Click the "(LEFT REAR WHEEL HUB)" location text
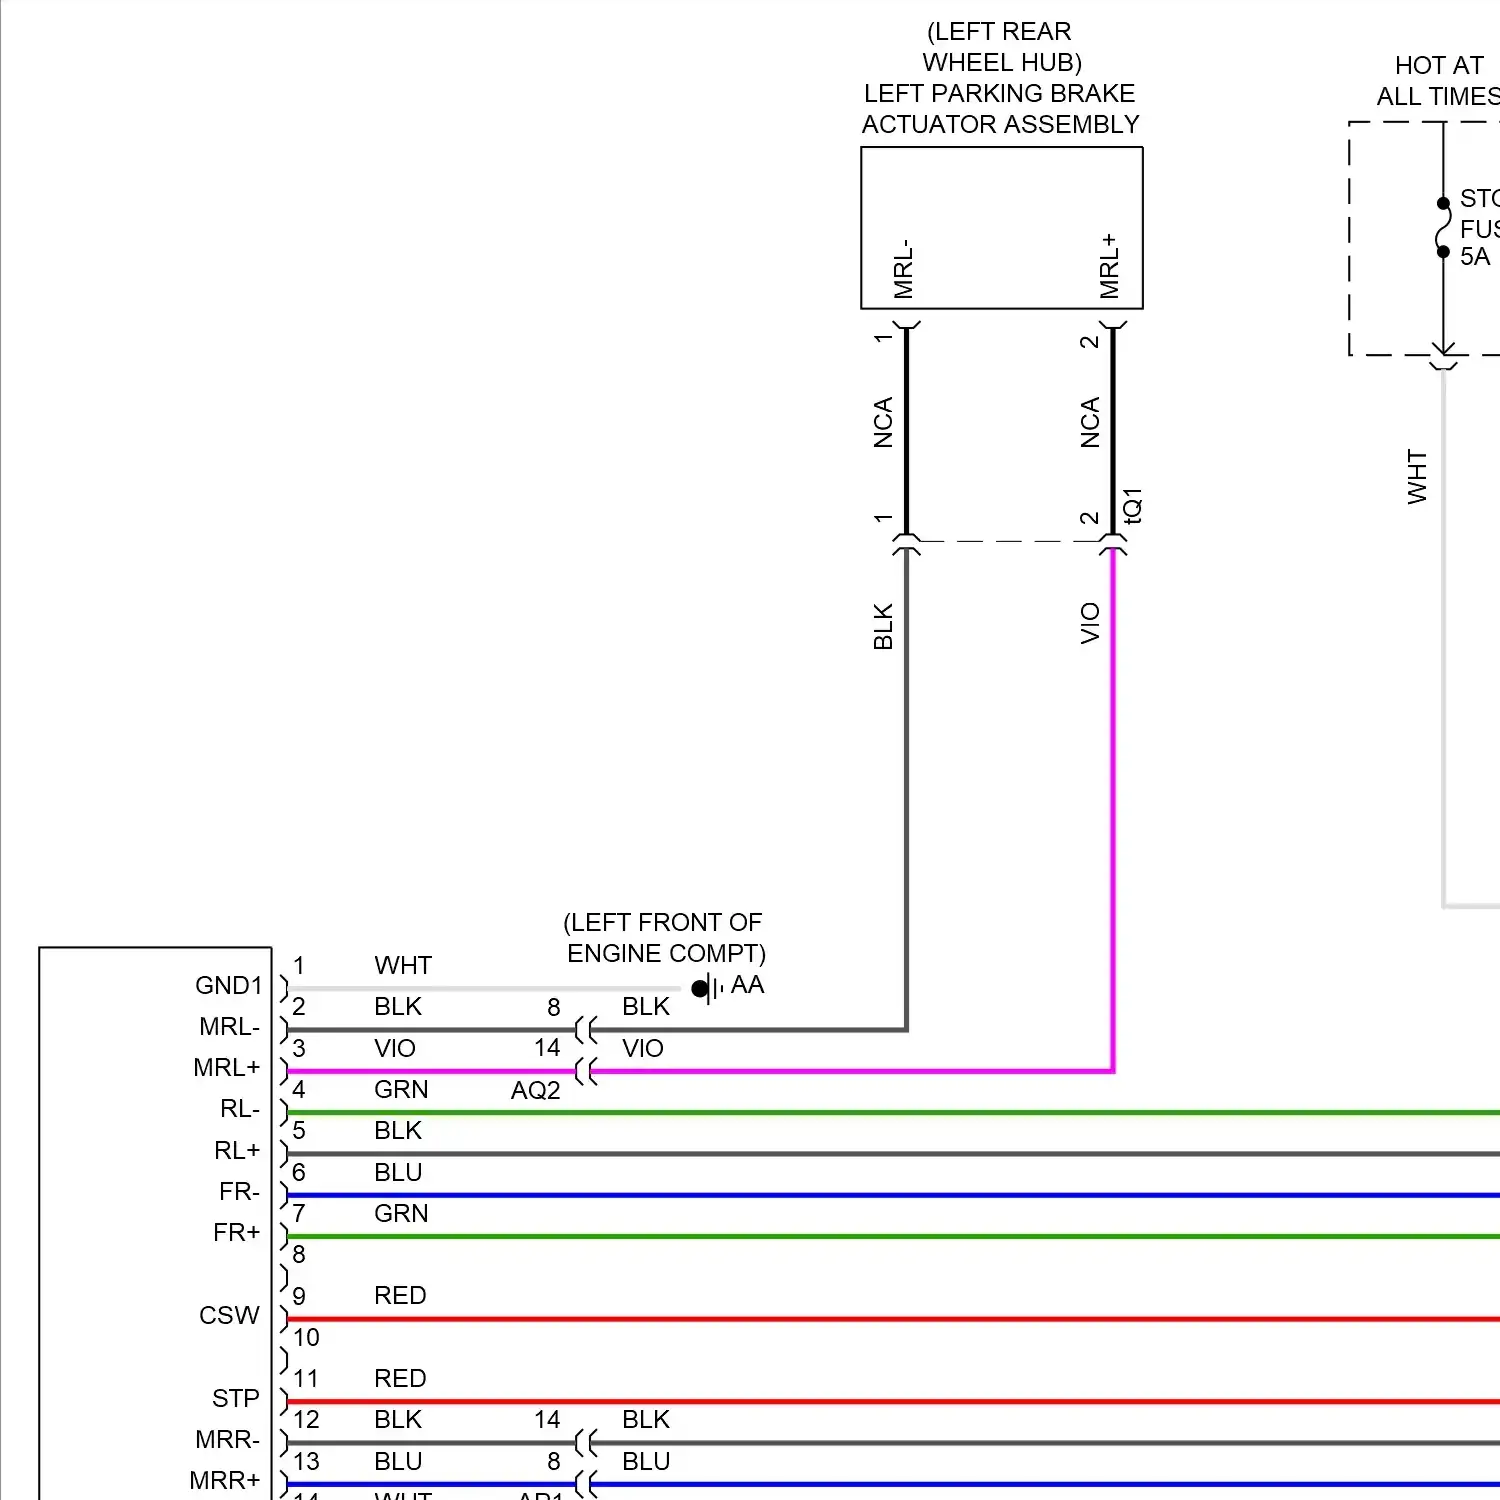This screenshot has height=1500, width=1500. [x=1001, y=47]
